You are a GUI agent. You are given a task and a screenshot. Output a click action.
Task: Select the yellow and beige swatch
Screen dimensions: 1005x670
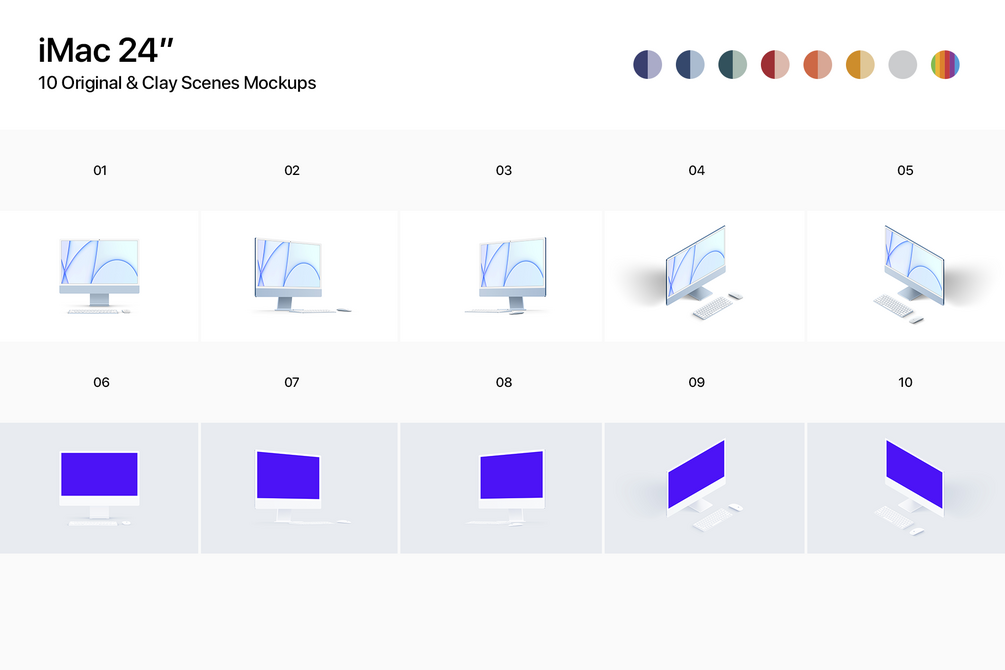[860, 65]
